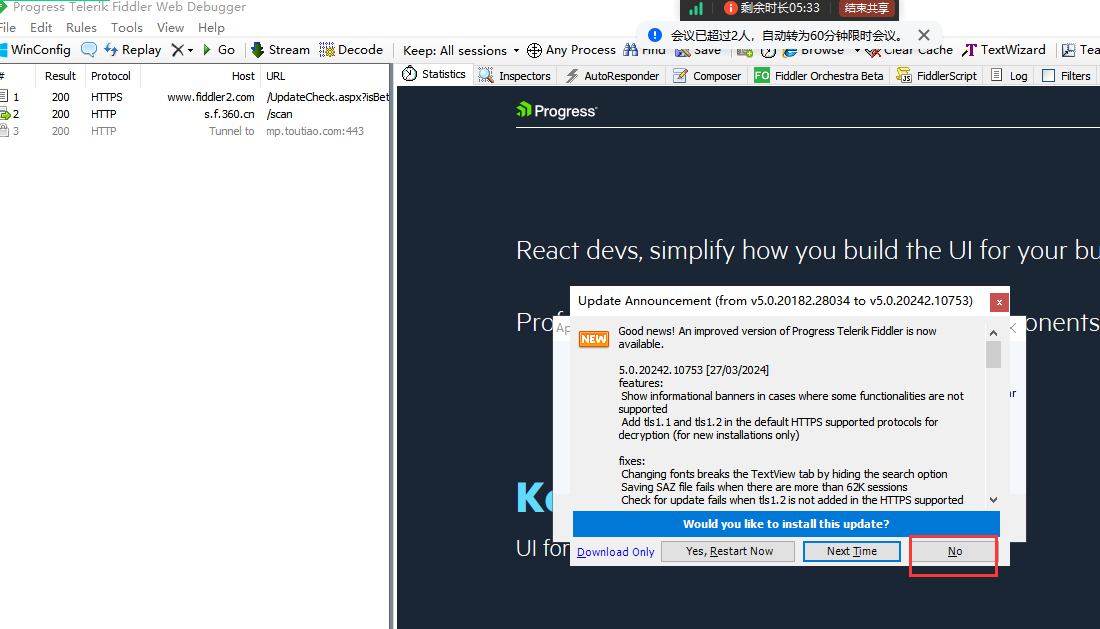This screenshot has width=1100, height=629.
Task: Click No in the update dialog
Action: tap(955, 551)
